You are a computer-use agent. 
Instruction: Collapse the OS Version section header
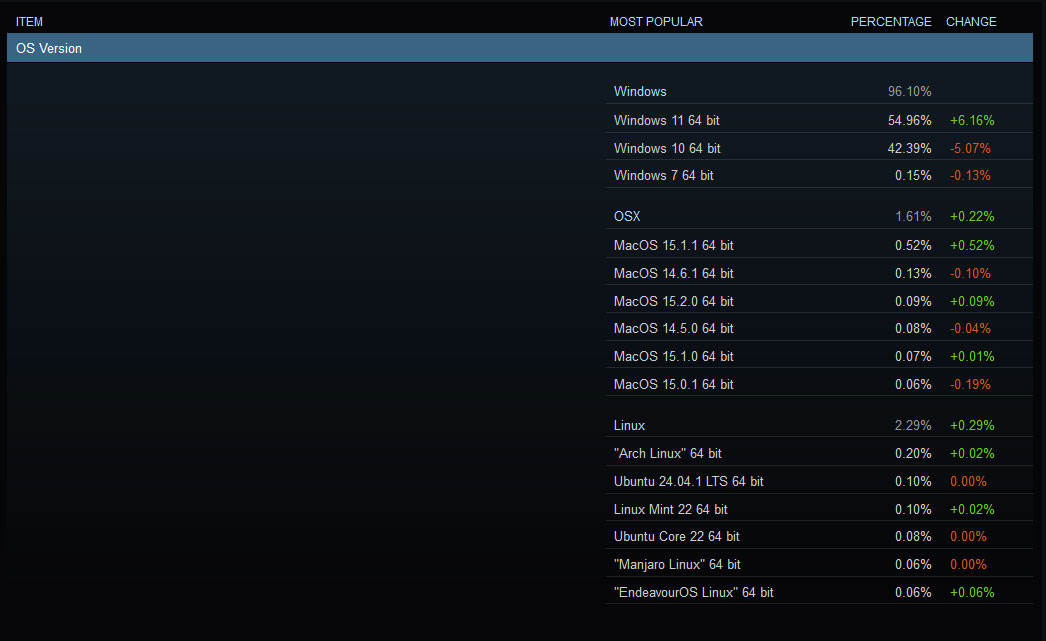coord(520,48)
